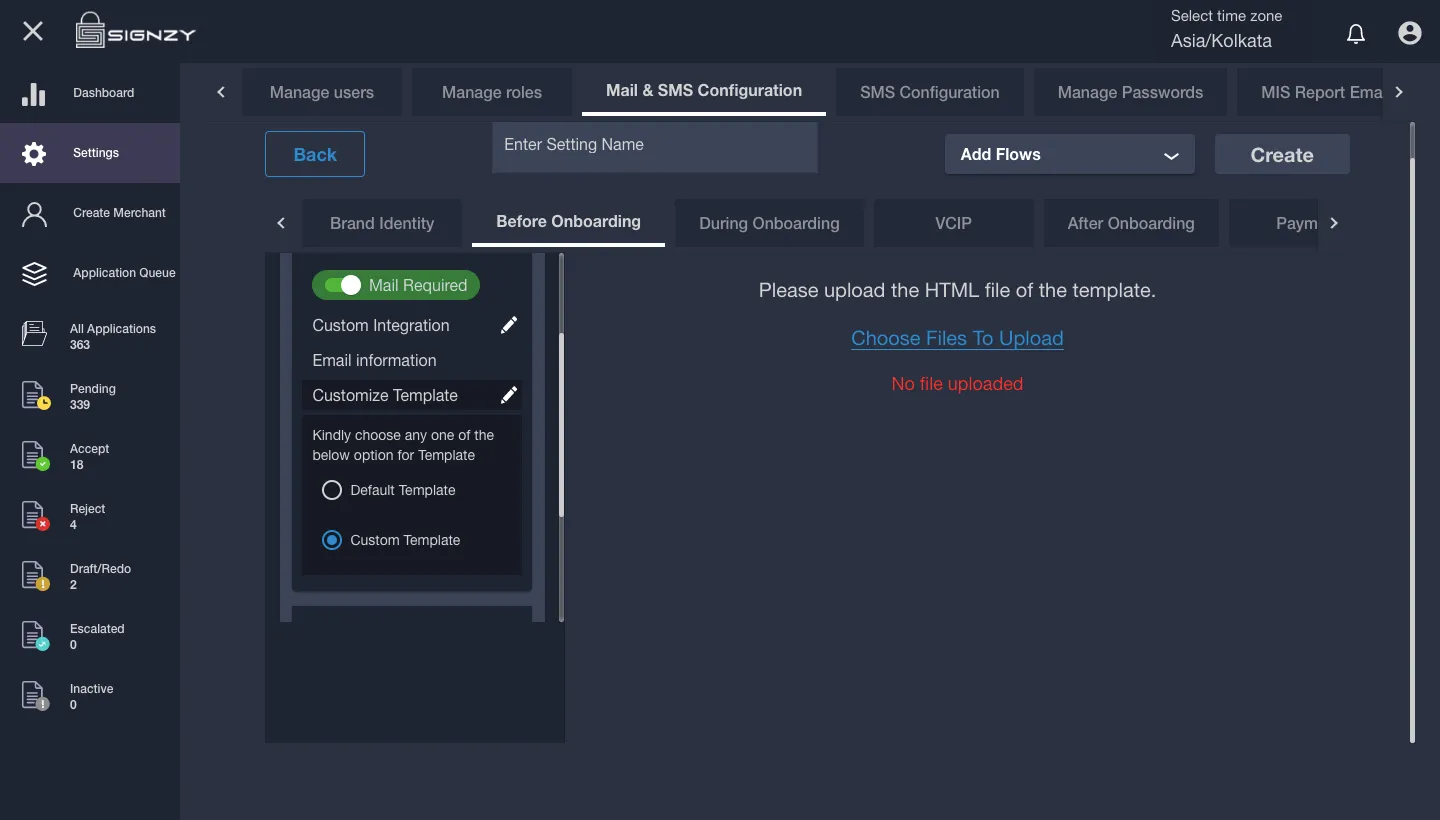Open the Brand Identity tab
Screen dimensions: 1440x820
tap(382, 223)
